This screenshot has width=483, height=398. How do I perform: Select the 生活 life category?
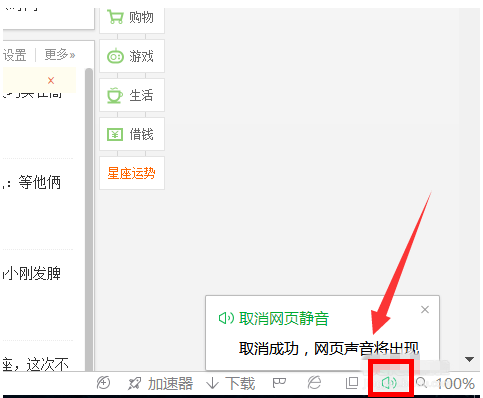click(x=132, y=95)
